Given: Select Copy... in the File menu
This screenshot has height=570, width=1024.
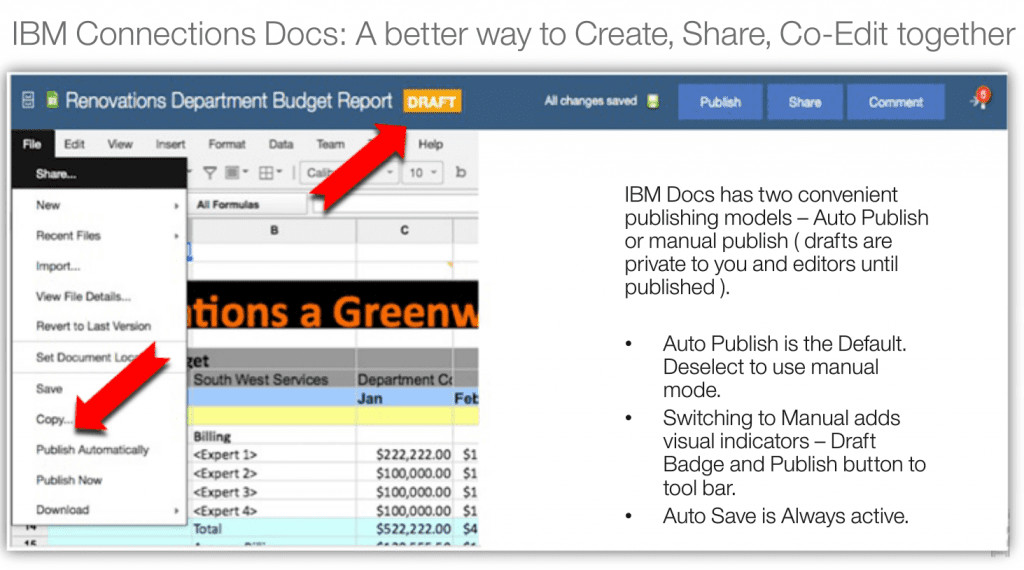Looking at the screenshot, I should tap(99, 419).
